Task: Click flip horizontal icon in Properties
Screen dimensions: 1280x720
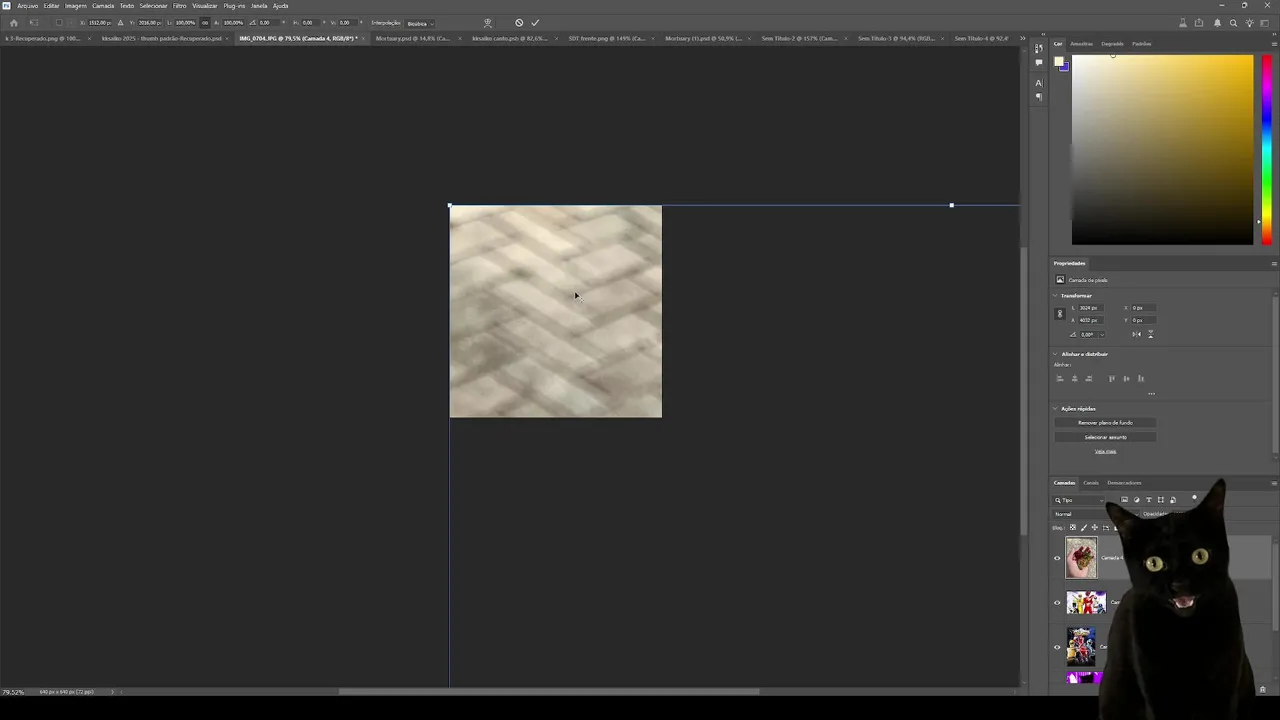Action: point(1139,334)
